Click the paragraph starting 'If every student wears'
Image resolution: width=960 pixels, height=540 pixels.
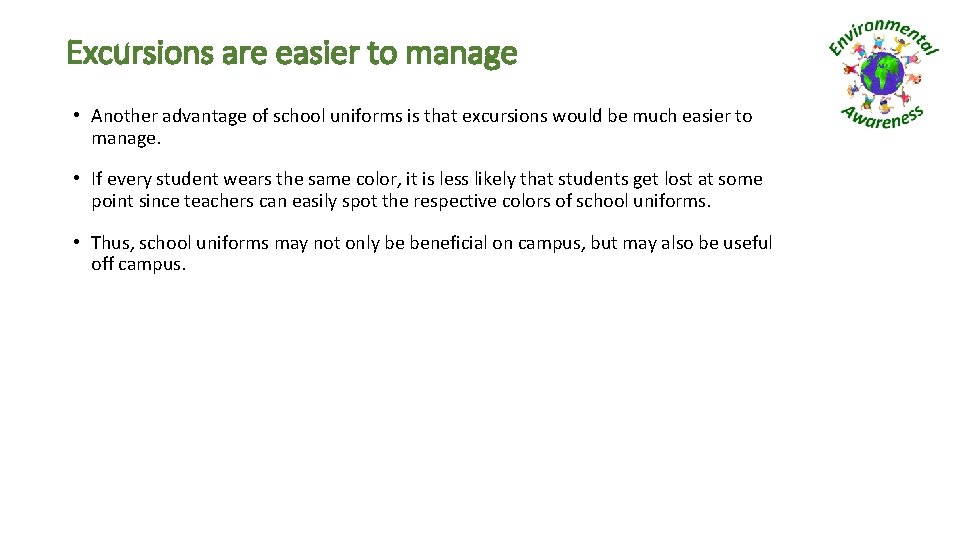tap(427, 190)
